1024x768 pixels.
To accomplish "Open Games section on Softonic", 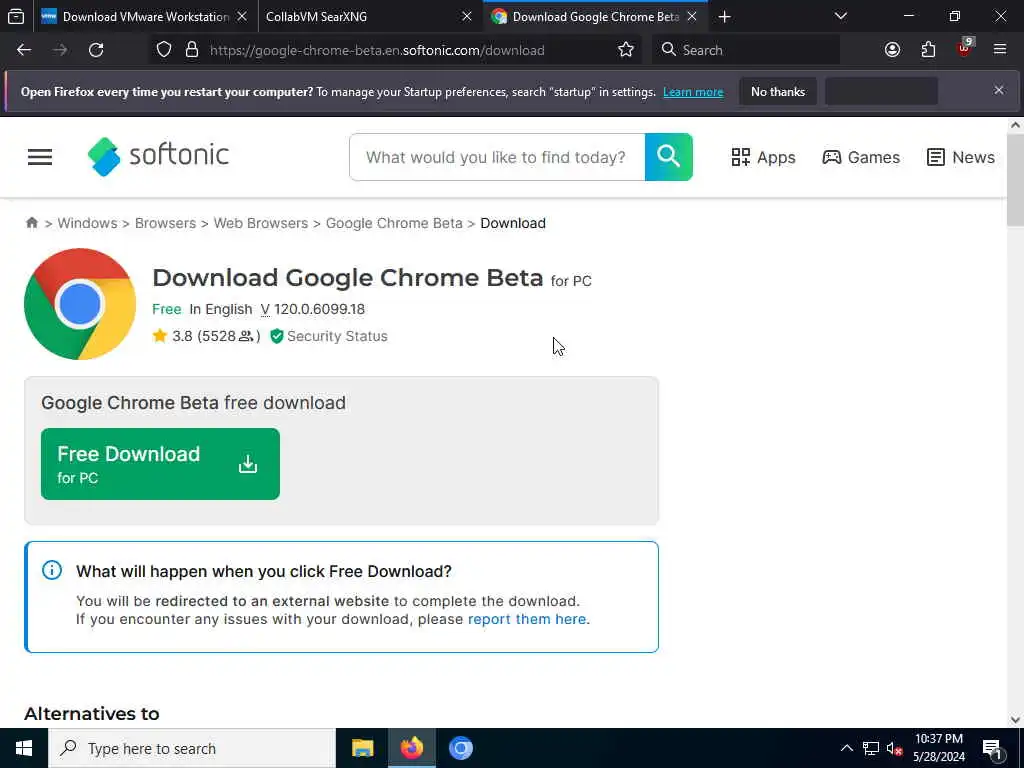I will [x=861, y=157].
